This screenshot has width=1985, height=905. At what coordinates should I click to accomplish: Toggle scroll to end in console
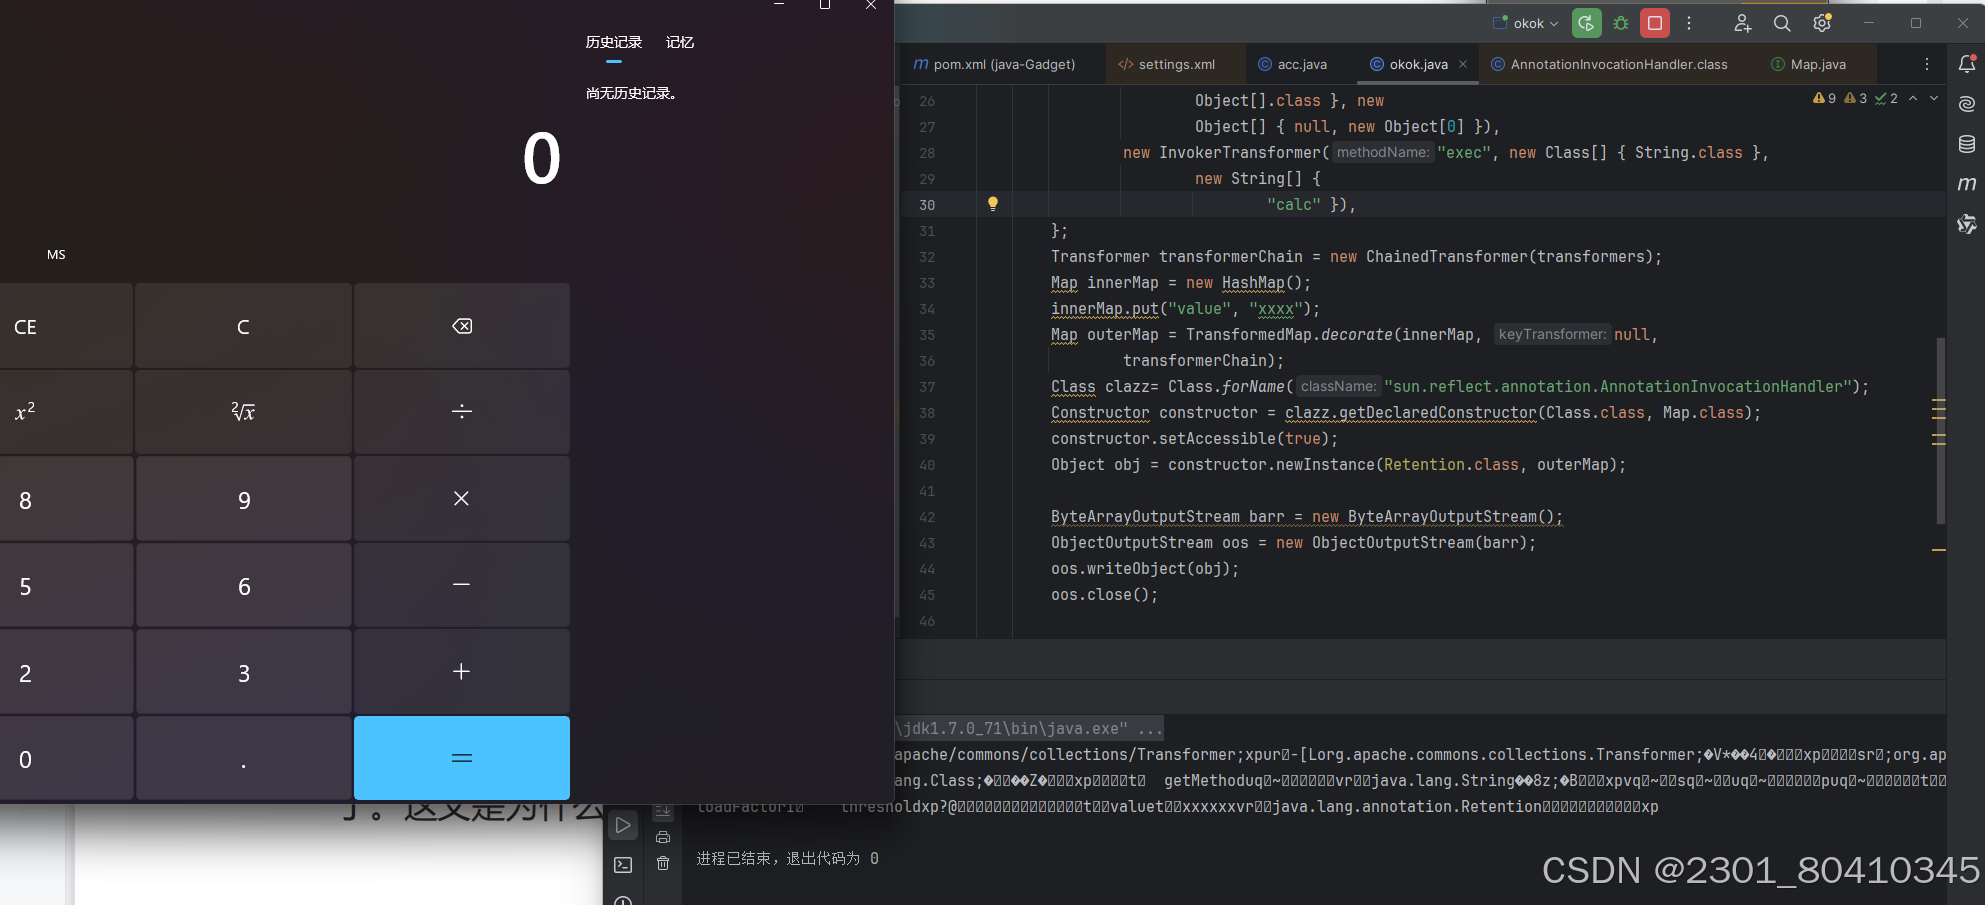pos(663,811)
